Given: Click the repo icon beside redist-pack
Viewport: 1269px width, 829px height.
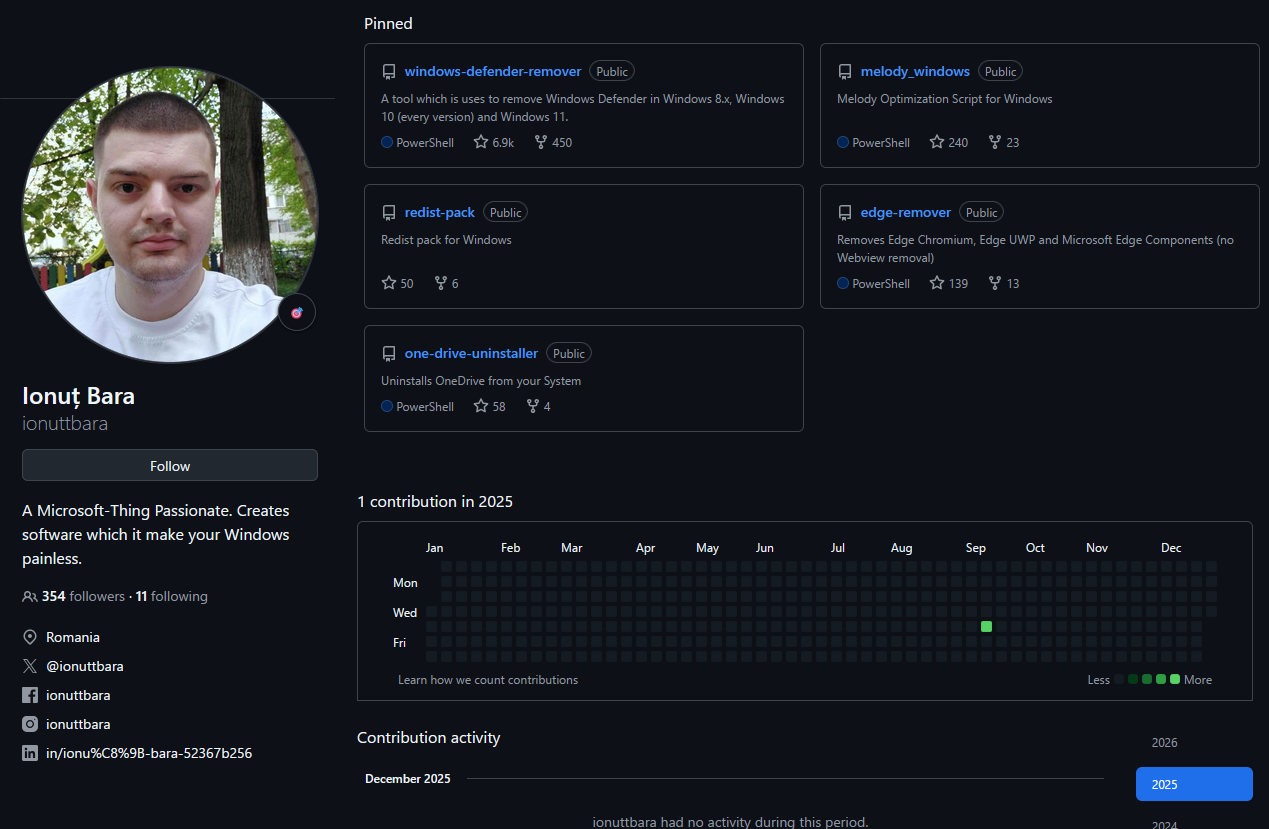Looking at the screenshot, I should (389, 213).
